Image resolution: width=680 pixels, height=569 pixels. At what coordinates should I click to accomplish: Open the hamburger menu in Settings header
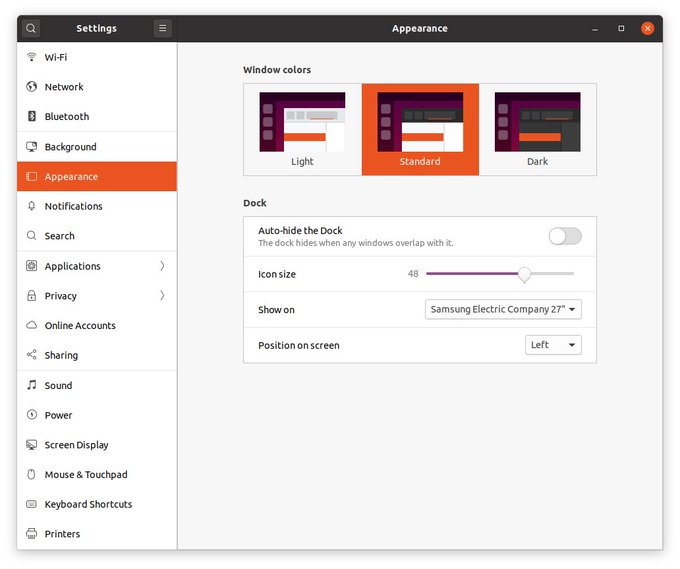[163, 28]
